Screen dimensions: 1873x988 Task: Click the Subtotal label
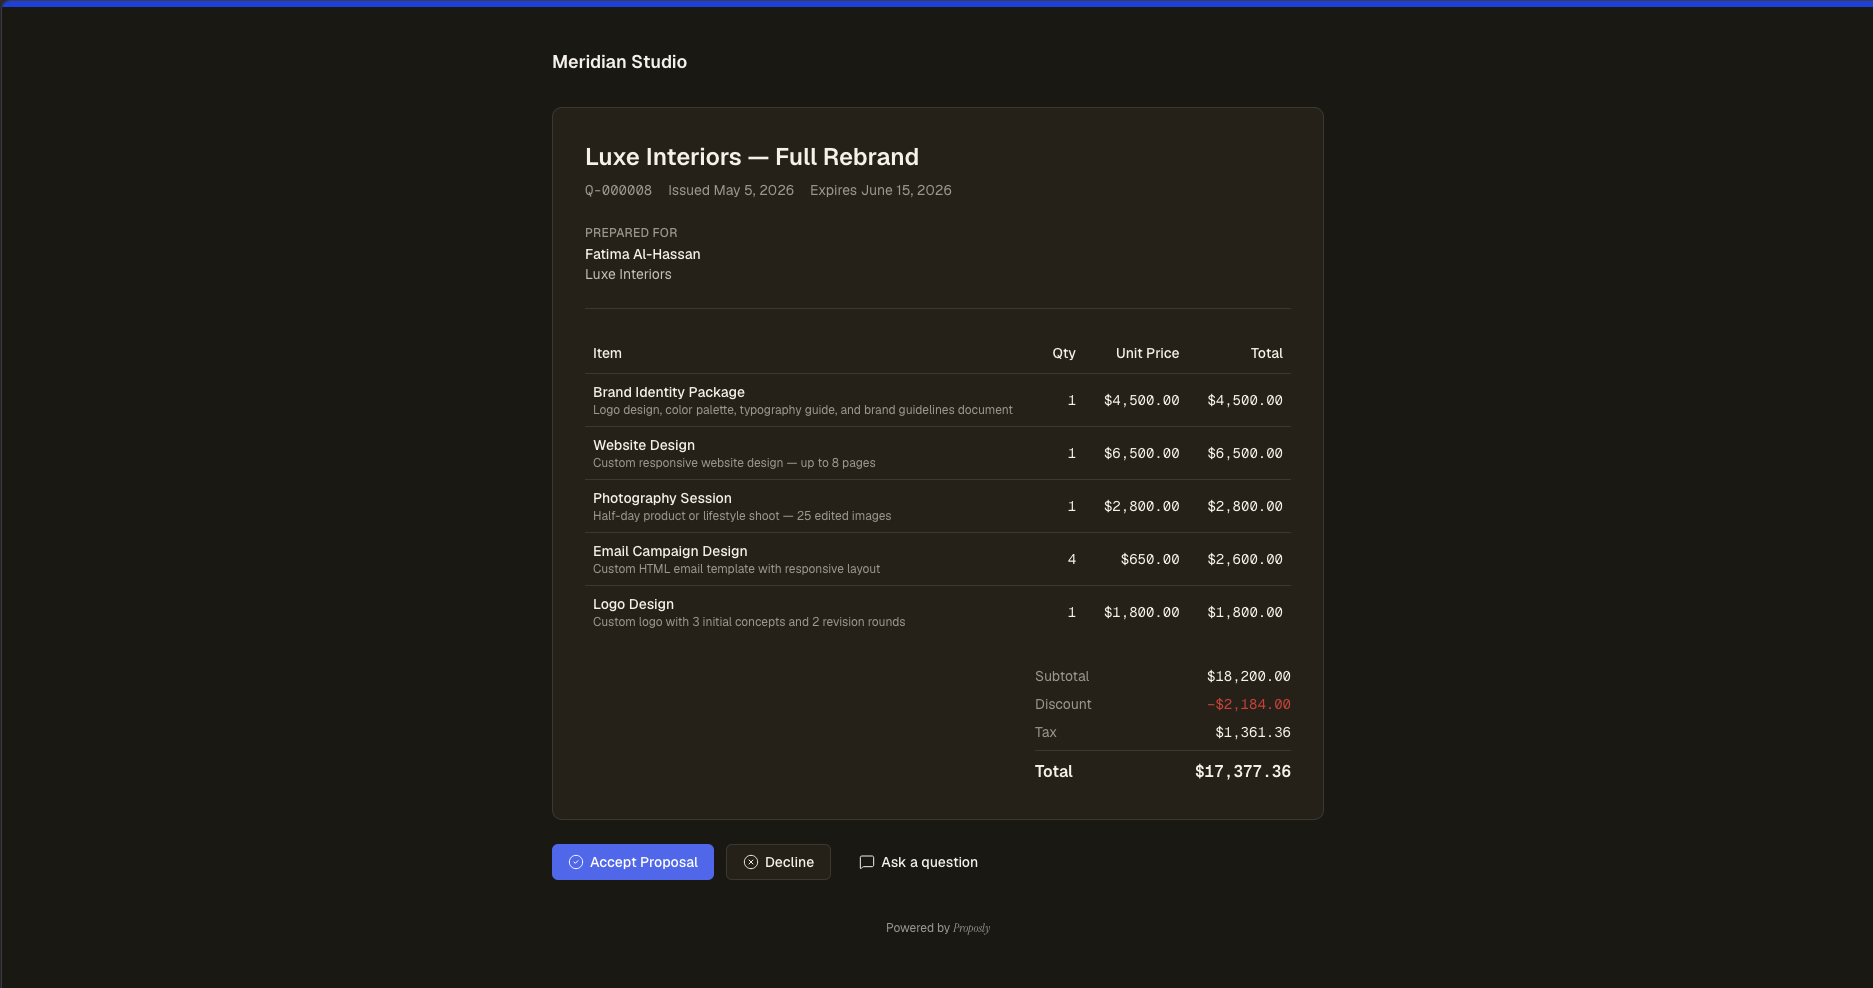coord(1062,676)
